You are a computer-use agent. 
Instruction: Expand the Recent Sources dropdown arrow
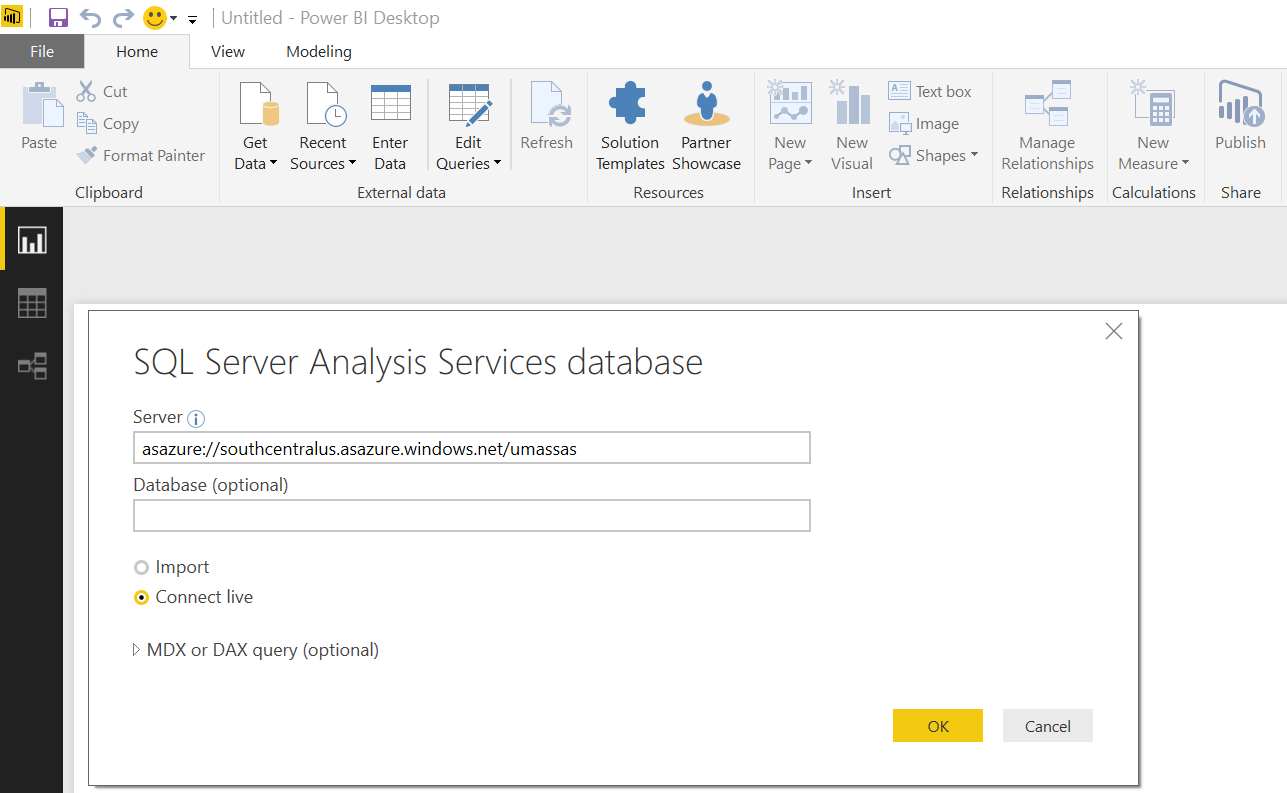click(351, 164)
